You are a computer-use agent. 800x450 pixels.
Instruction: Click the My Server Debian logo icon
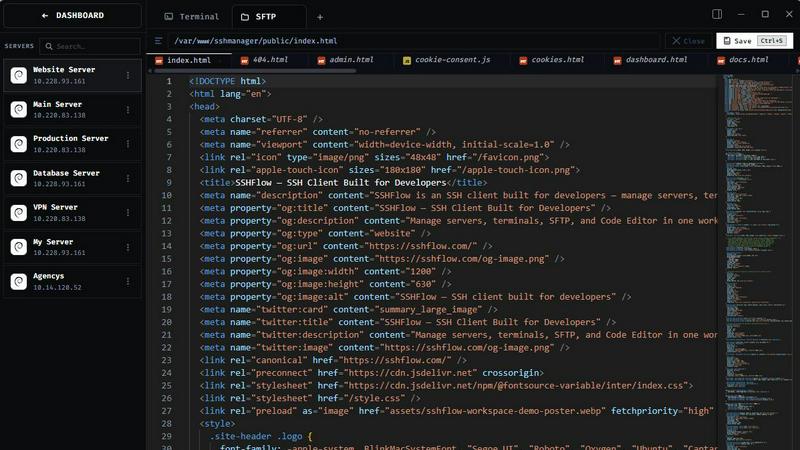click(x=19, y=247)
